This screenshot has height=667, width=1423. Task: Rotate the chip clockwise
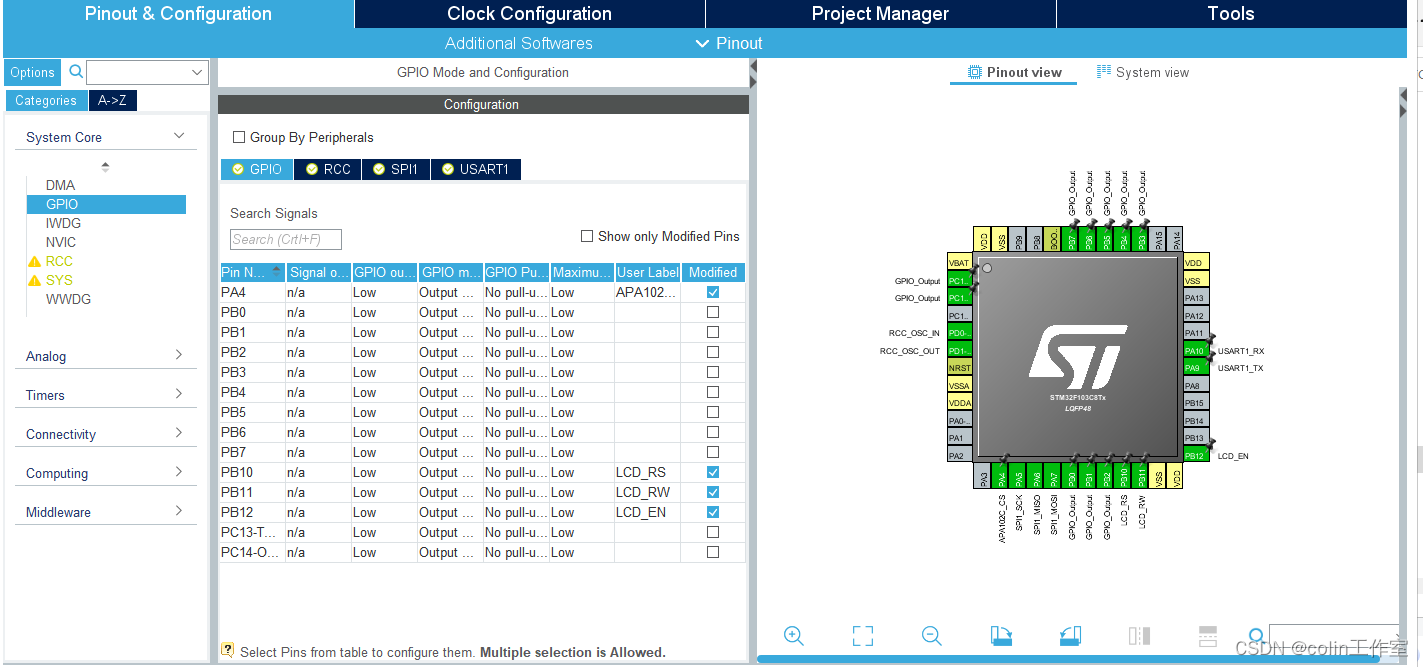(1000, 635)
